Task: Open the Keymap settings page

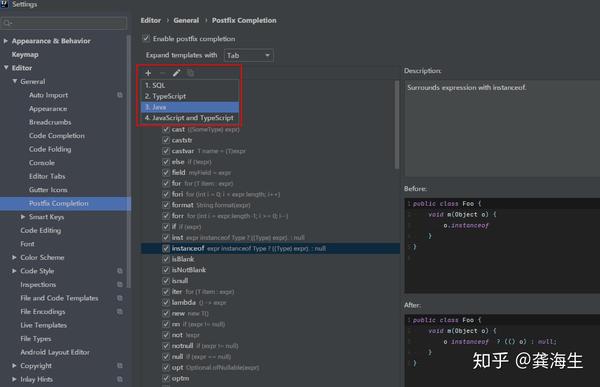Action: [25, 54]
